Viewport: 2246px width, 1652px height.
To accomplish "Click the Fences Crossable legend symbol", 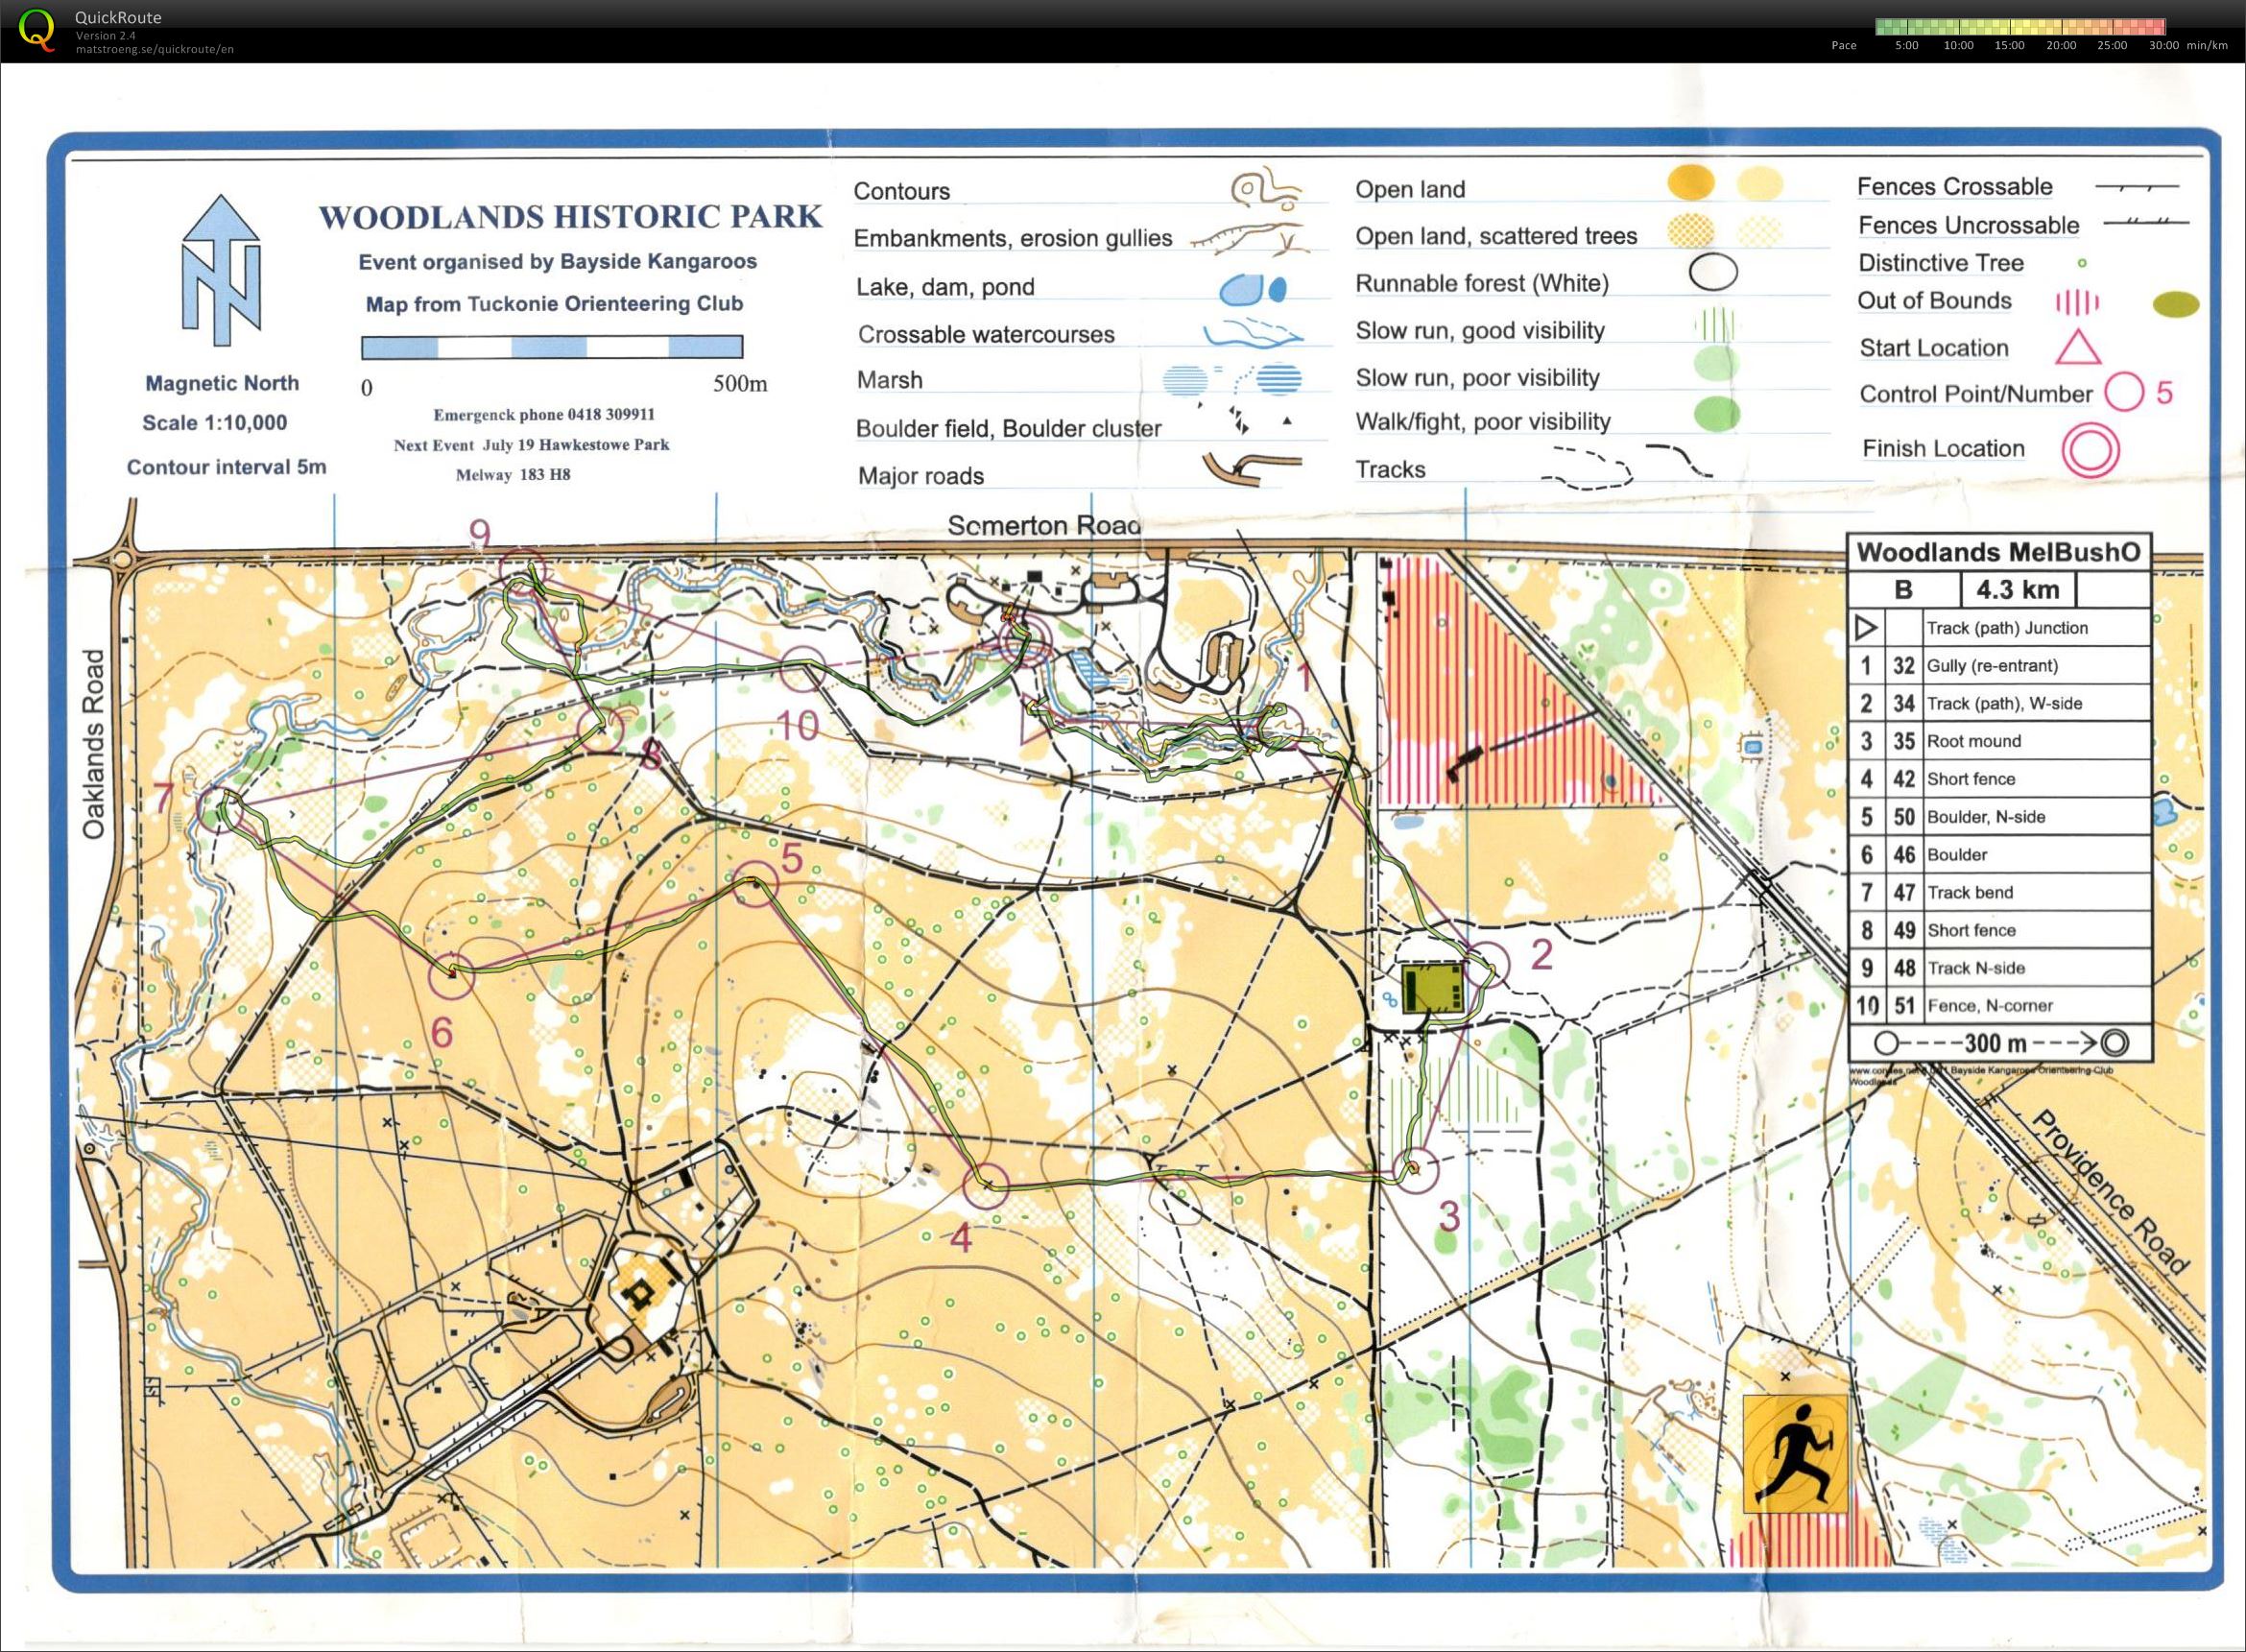I will click(x=2137, y=186).
